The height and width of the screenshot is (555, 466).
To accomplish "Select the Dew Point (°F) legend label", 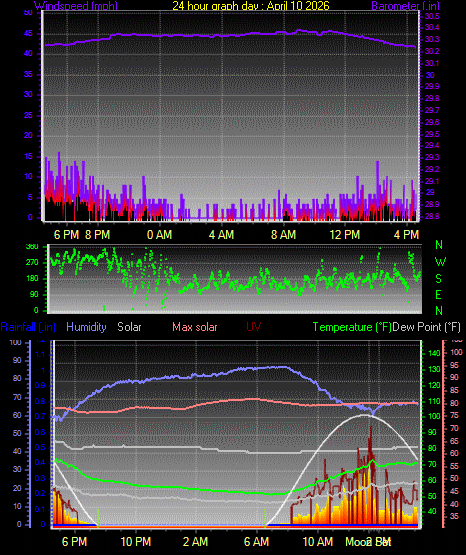I will pyautogui.click(x=427, y=327).
